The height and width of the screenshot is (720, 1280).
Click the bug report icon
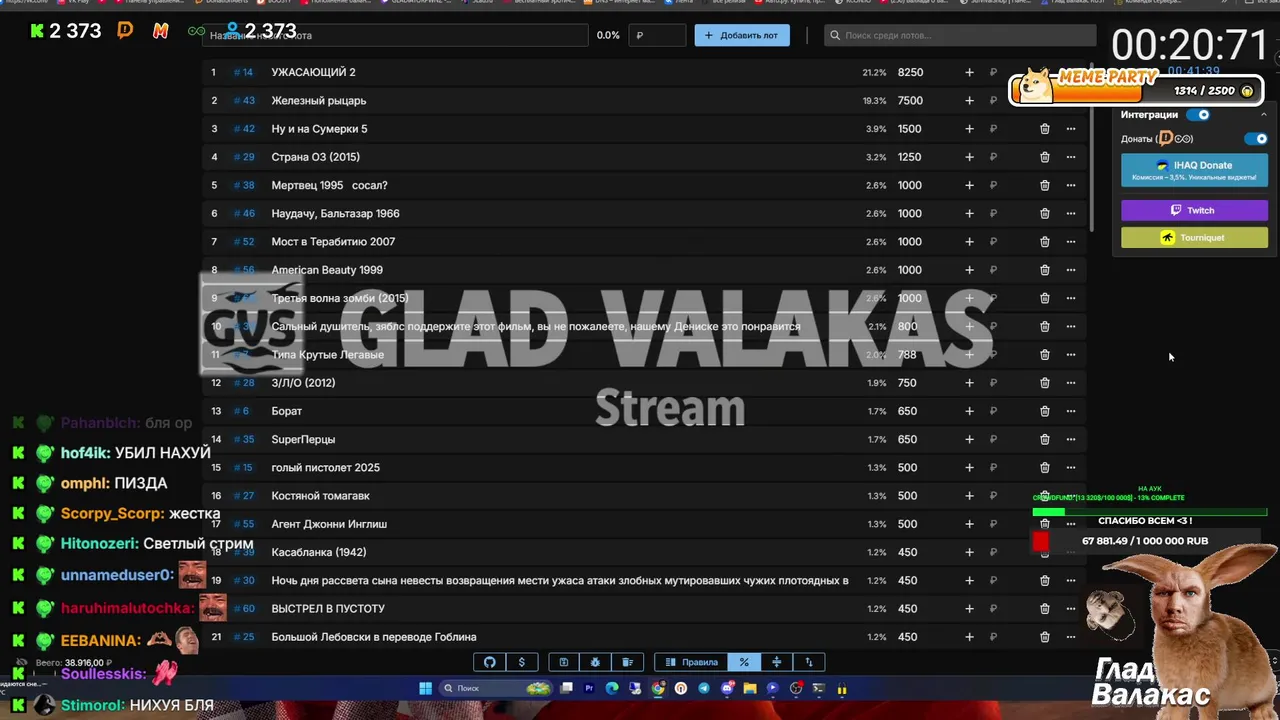(595, 662)
